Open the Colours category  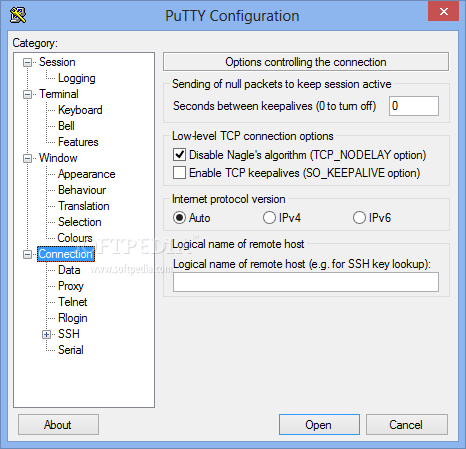pyautogui.click(x=75, y=238)
